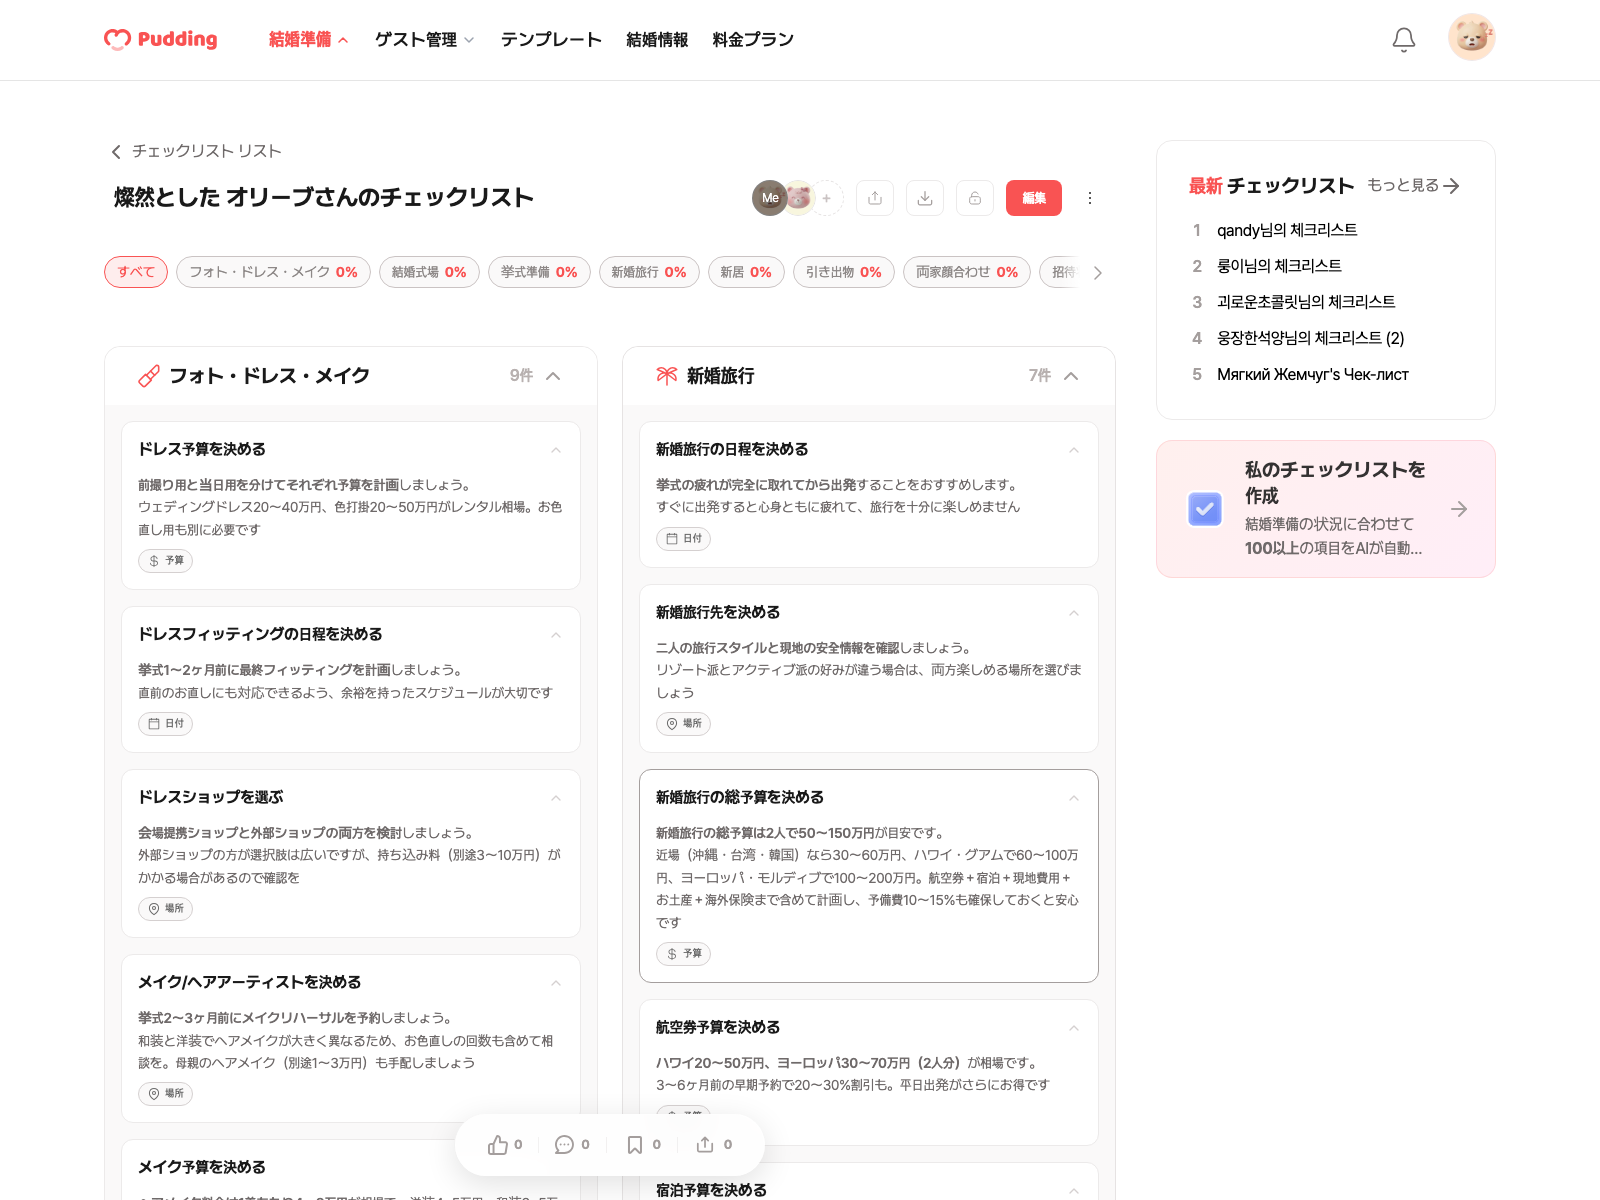
Task: Select the 結婚式場 0% filter tab
Action: pos(429,272)
